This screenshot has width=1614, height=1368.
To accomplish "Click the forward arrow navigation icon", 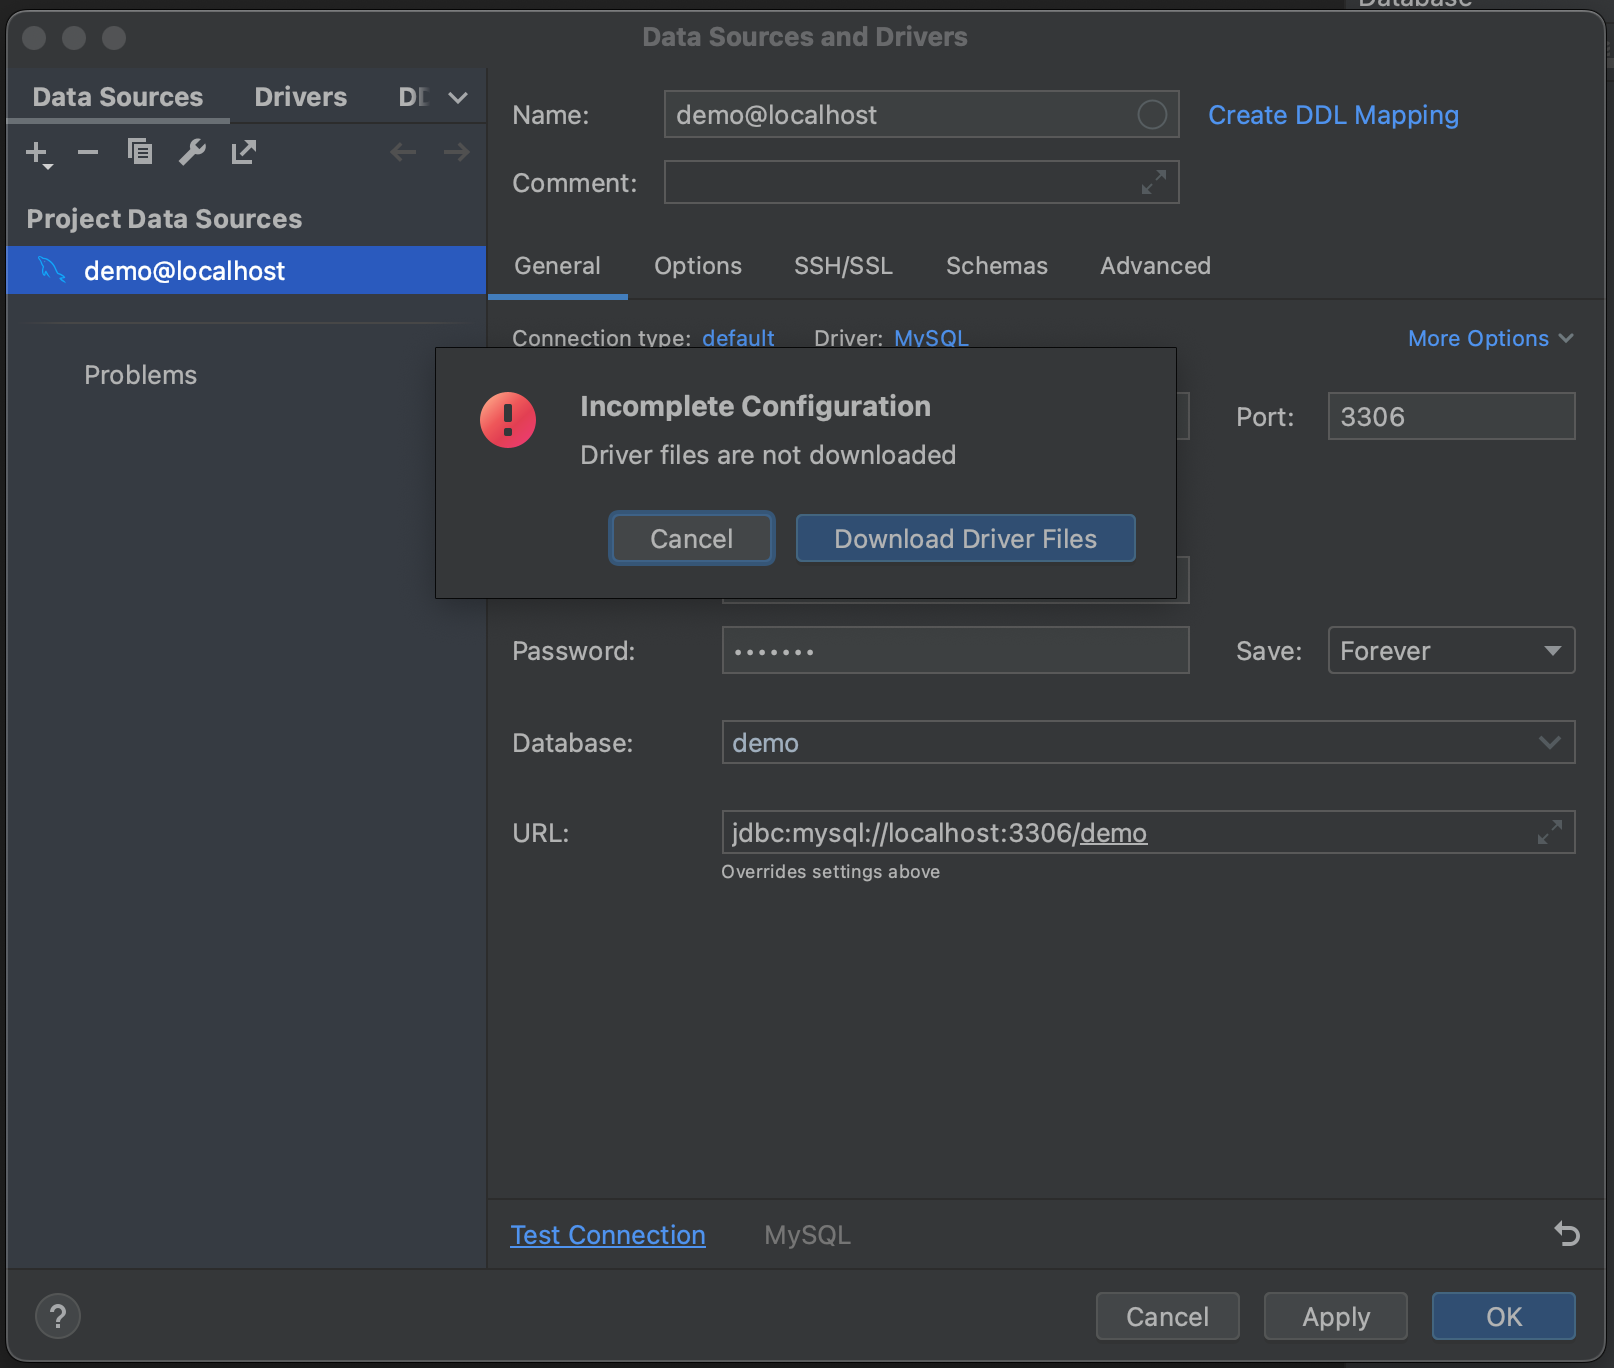I will pyautogui.click(x=456, y=152).
